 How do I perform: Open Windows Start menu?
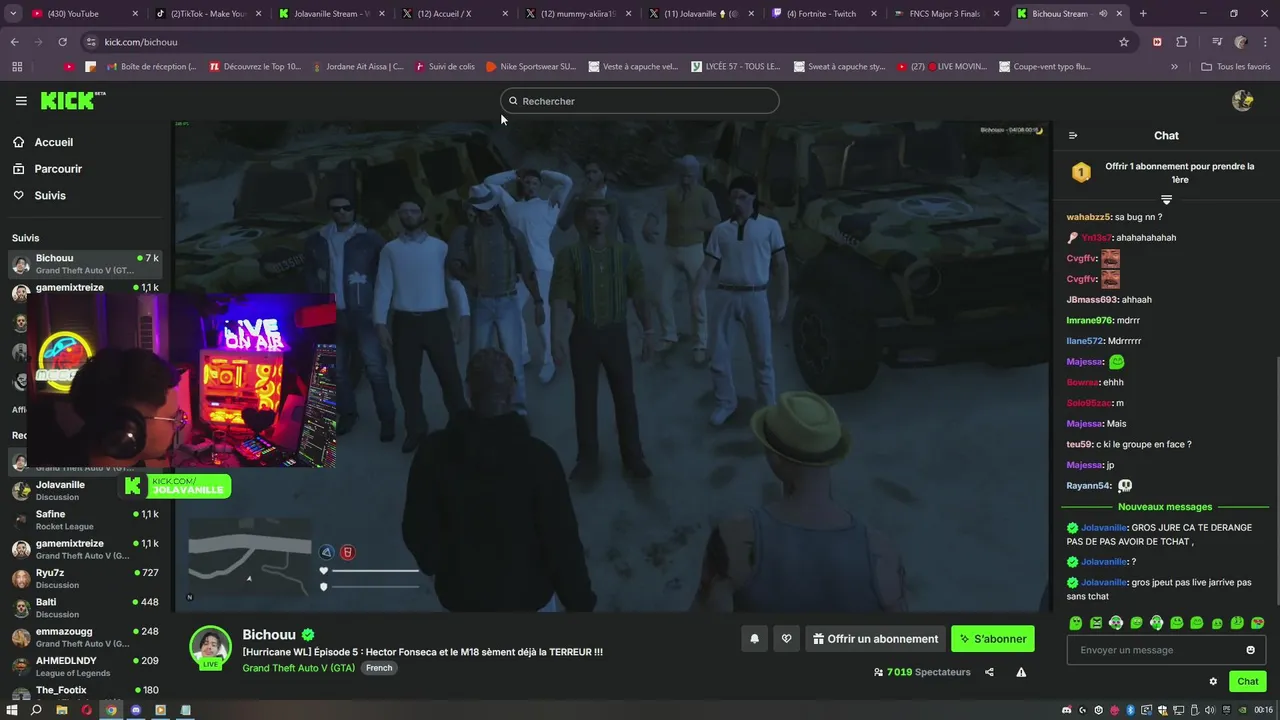(12, 710)
